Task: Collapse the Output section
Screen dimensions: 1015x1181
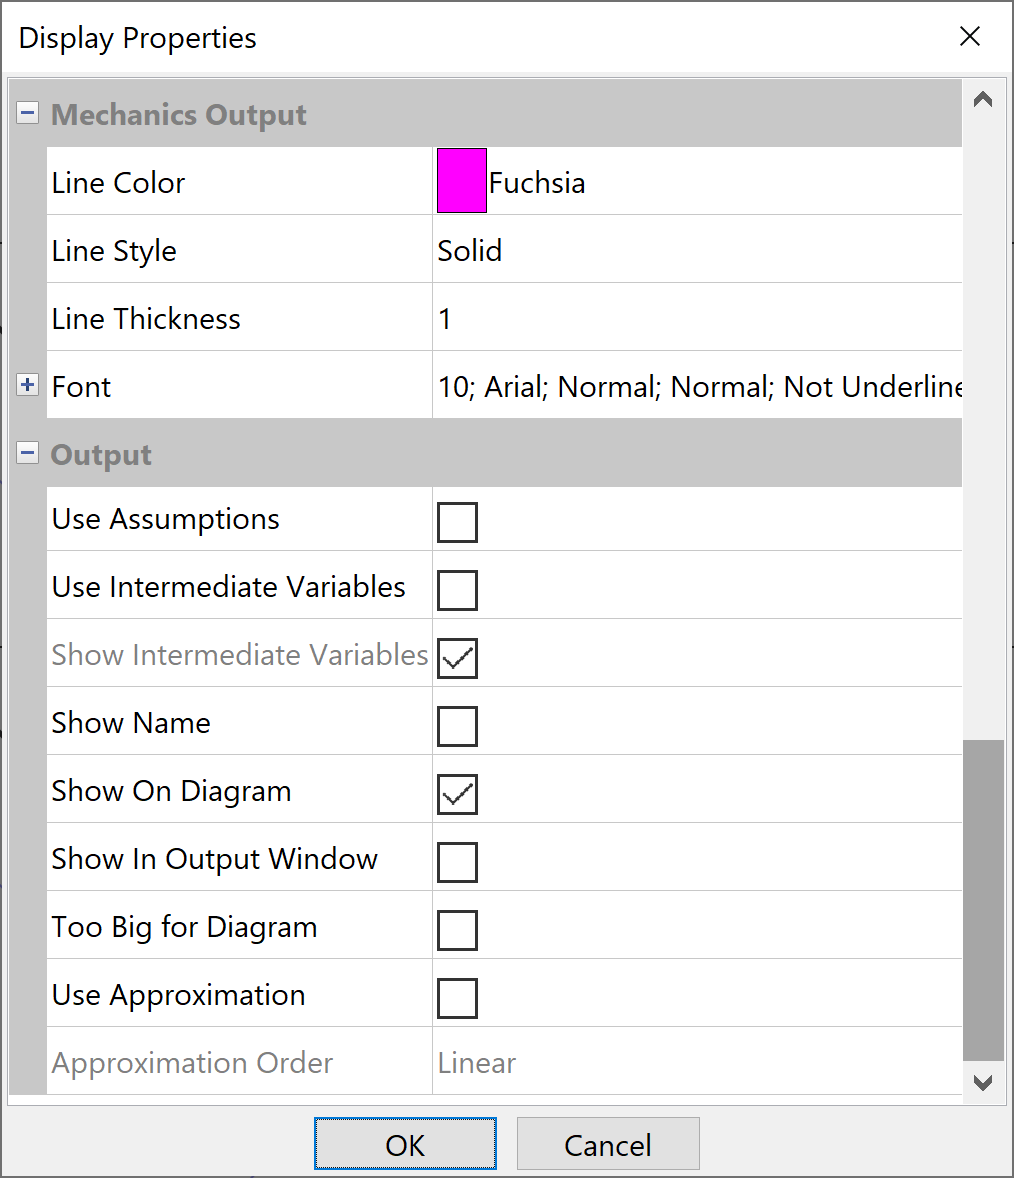Action: point(28,454)
